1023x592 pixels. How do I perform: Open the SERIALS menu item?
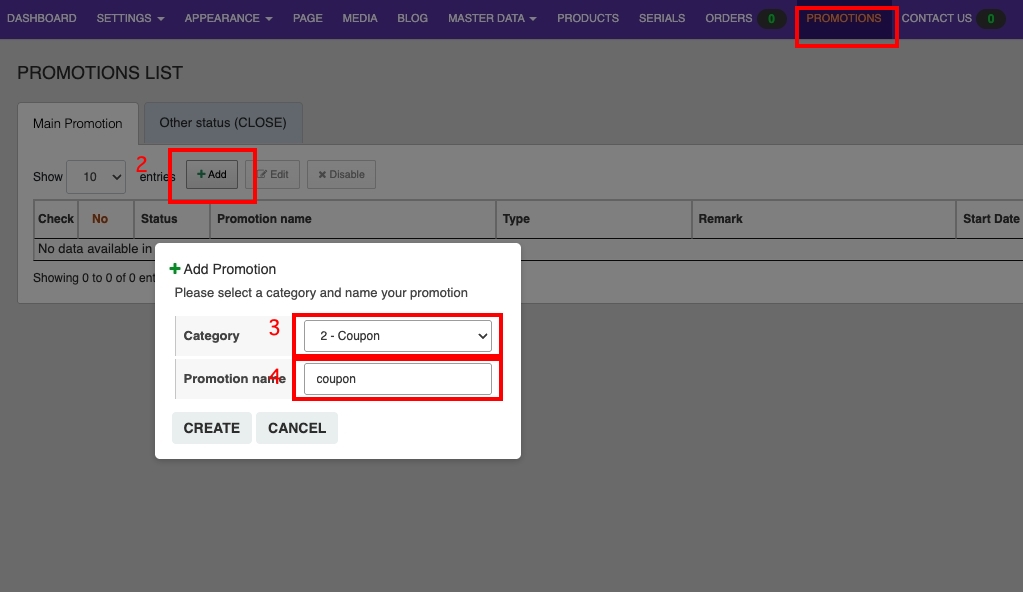point(662,18)
